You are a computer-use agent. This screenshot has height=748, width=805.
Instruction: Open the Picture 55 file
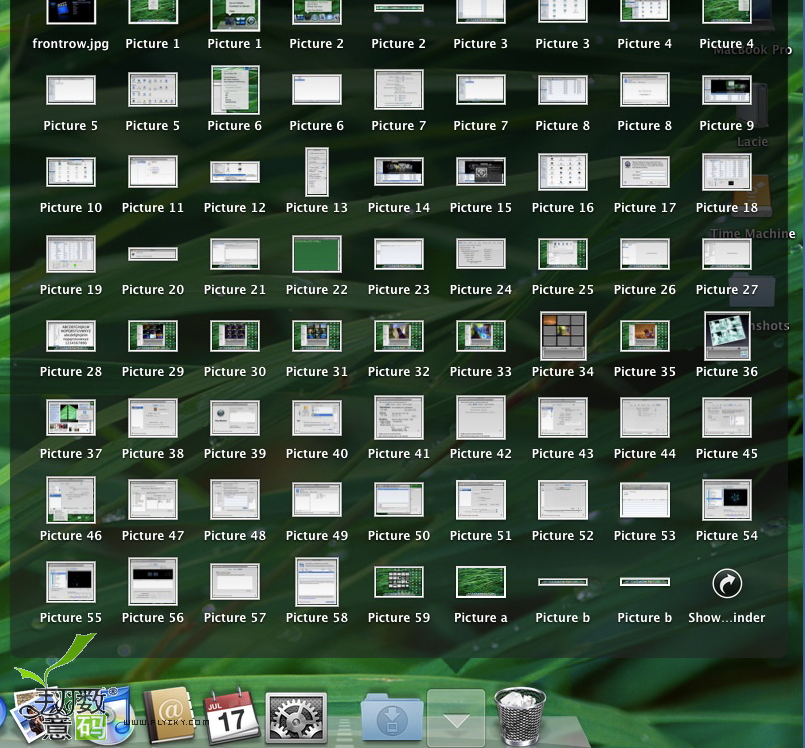71,582
